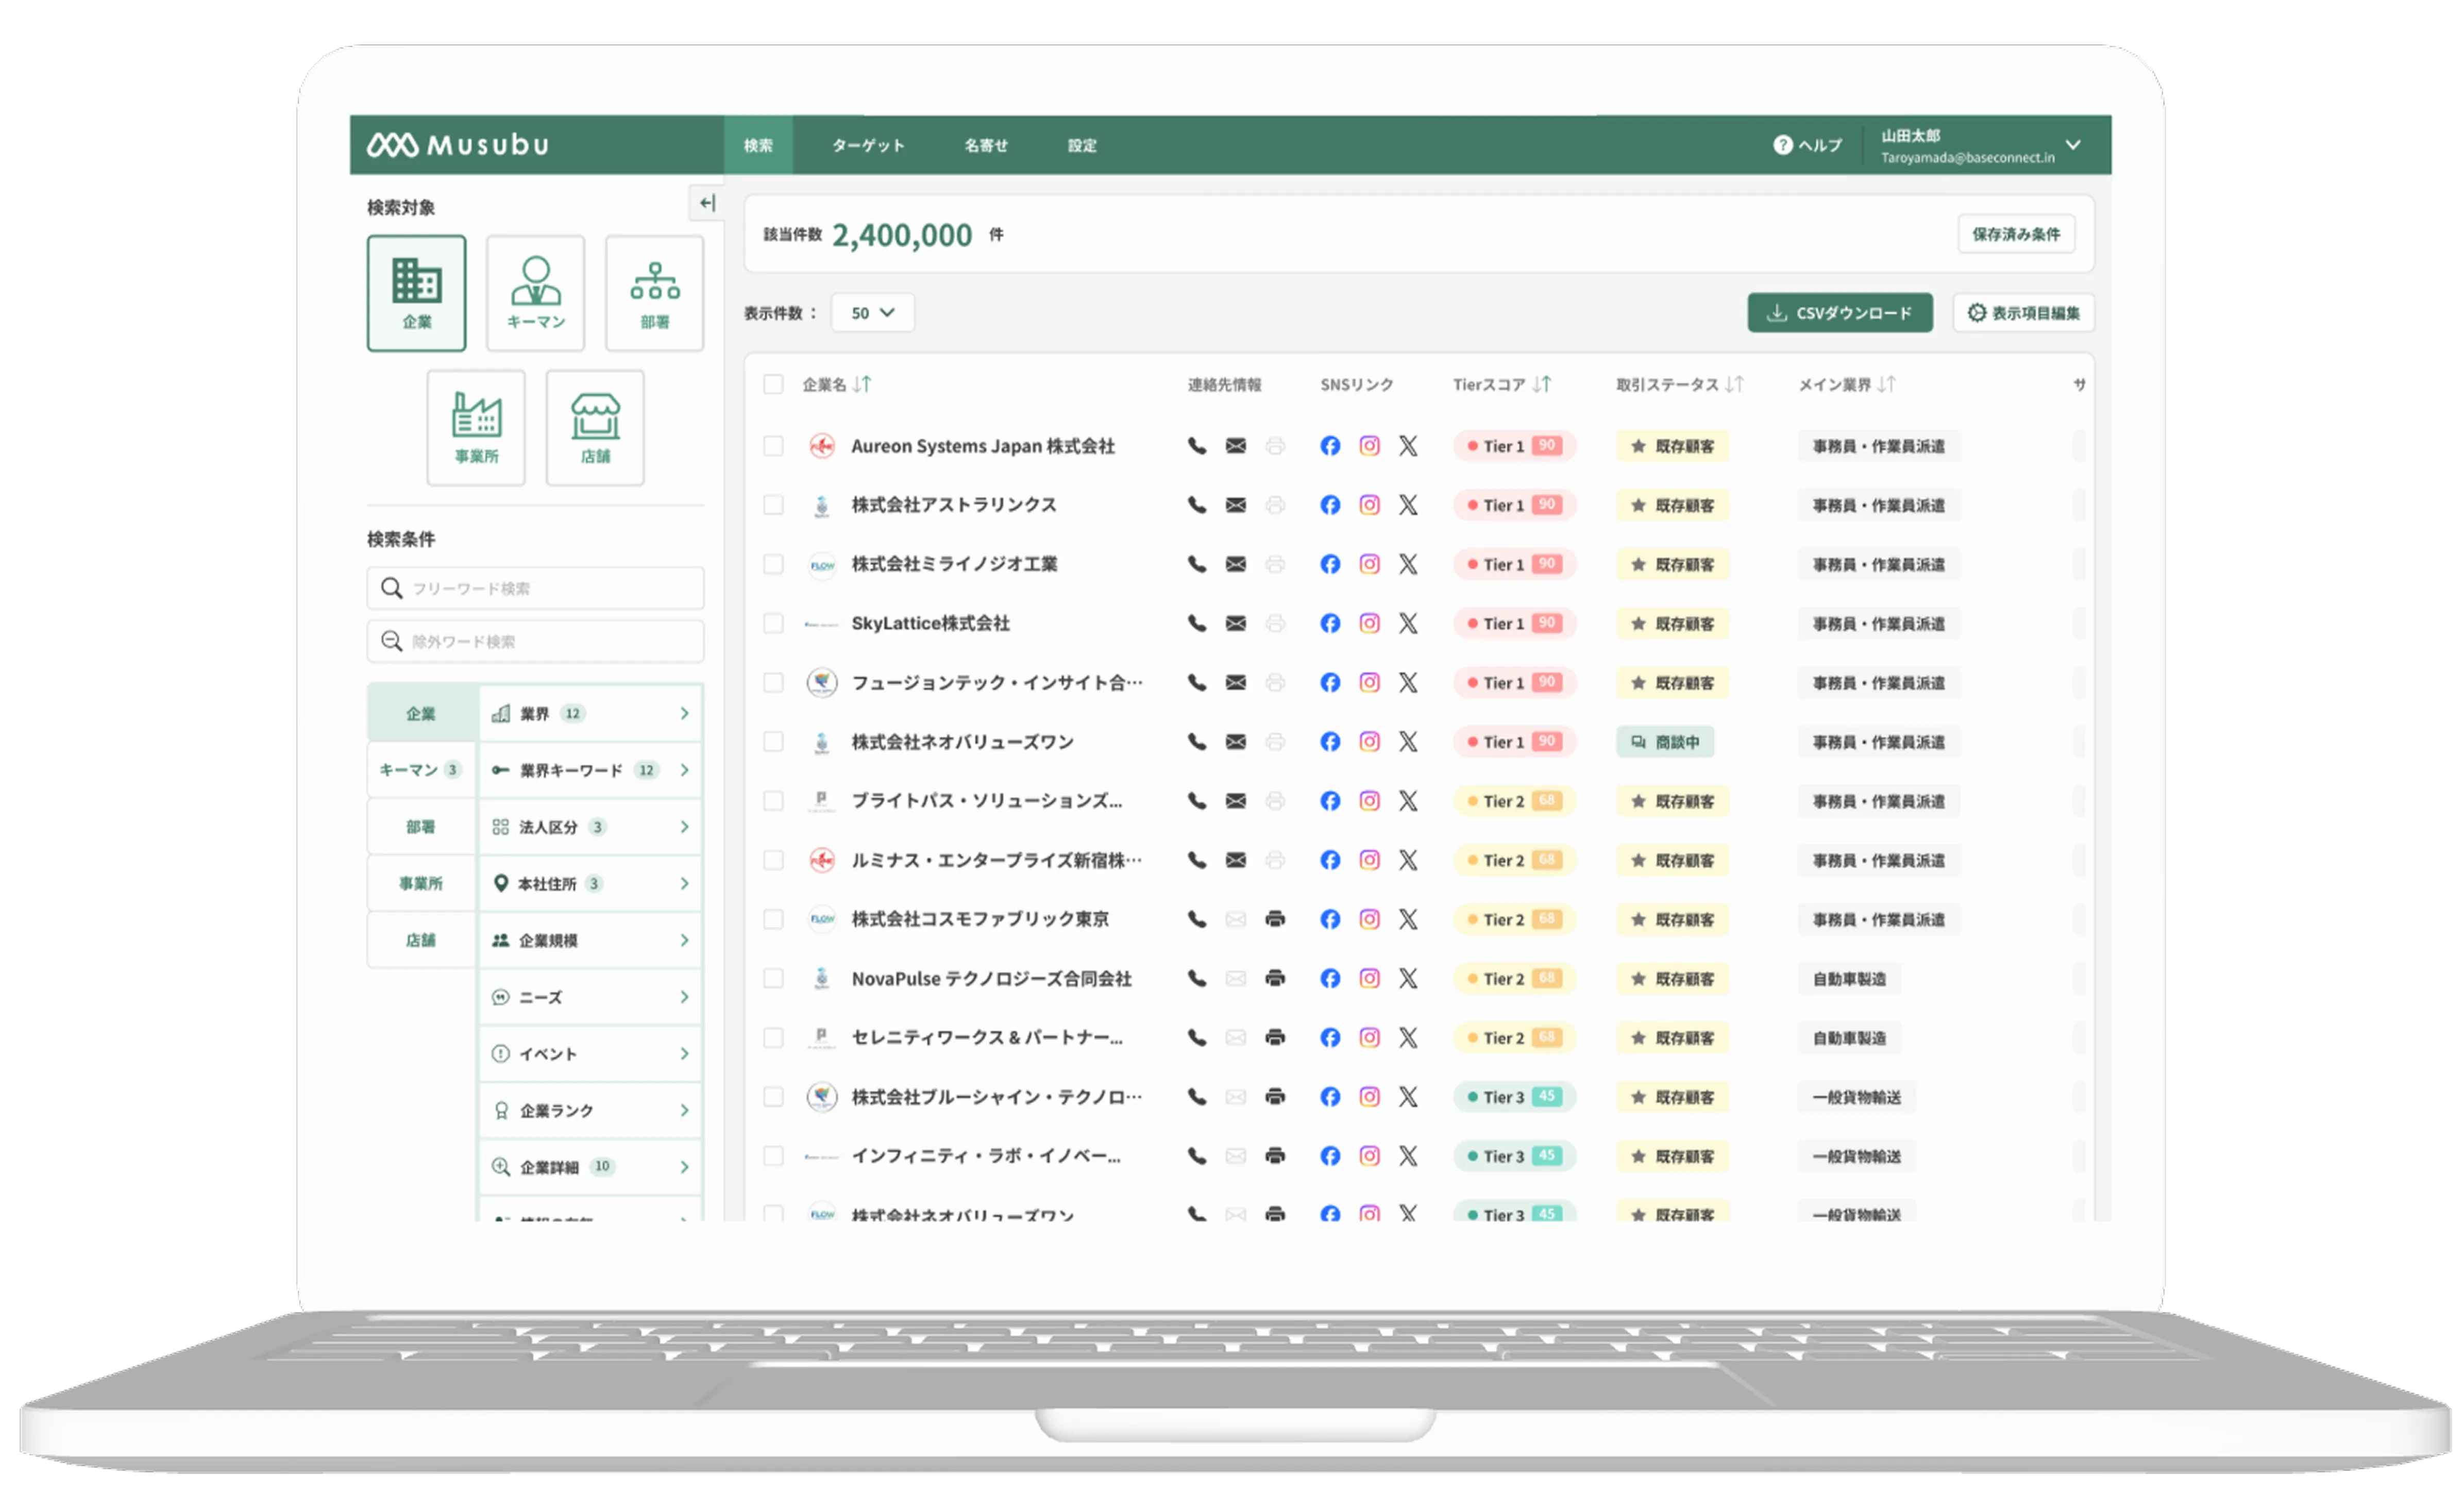This screenshot has width=2464, height=1492.
Task: Open the 名寄せ tab
Action: coord(985,145)
